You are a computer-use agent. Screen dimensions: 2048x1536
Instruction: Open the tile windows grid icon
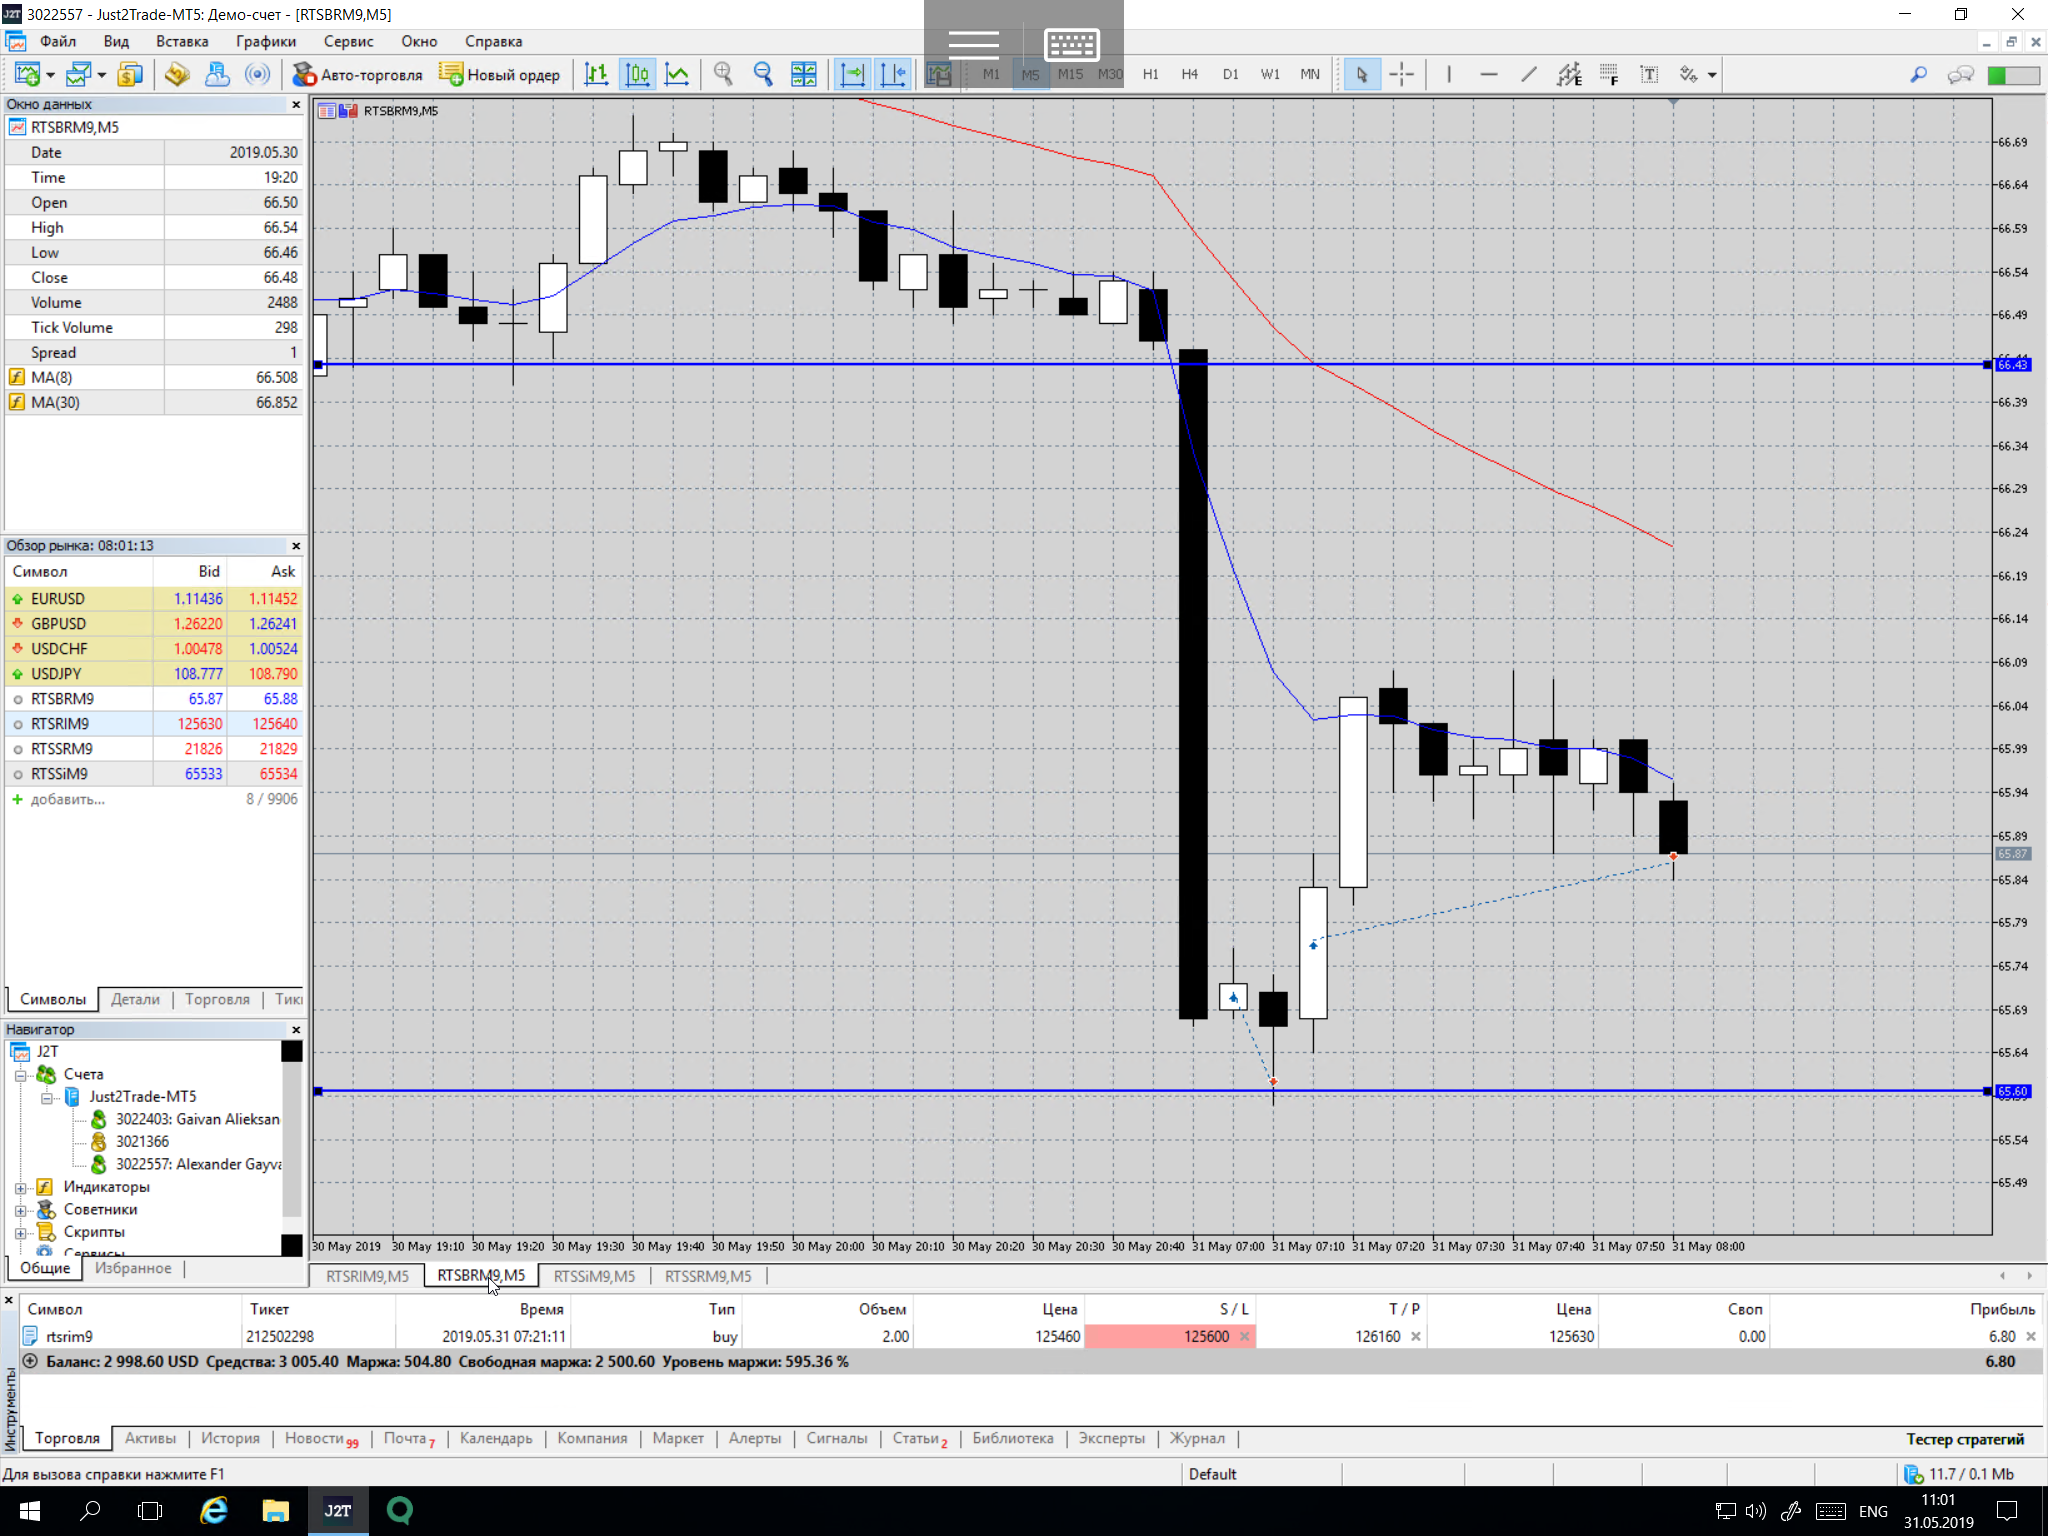coord(803,74)
